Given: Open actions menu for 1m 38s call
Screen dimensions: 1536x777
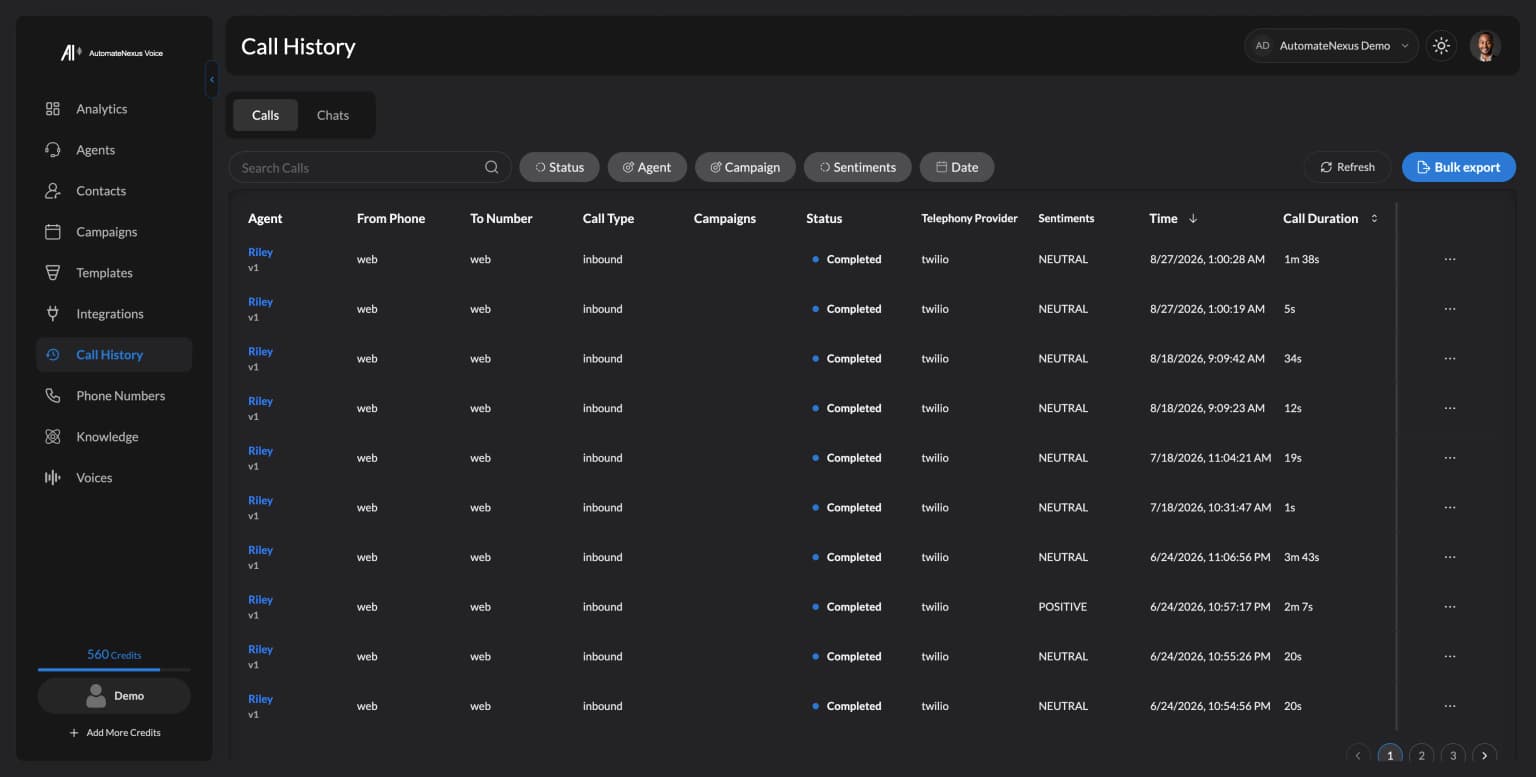Looking at the screenshot, I should [x=1450, y=259].
